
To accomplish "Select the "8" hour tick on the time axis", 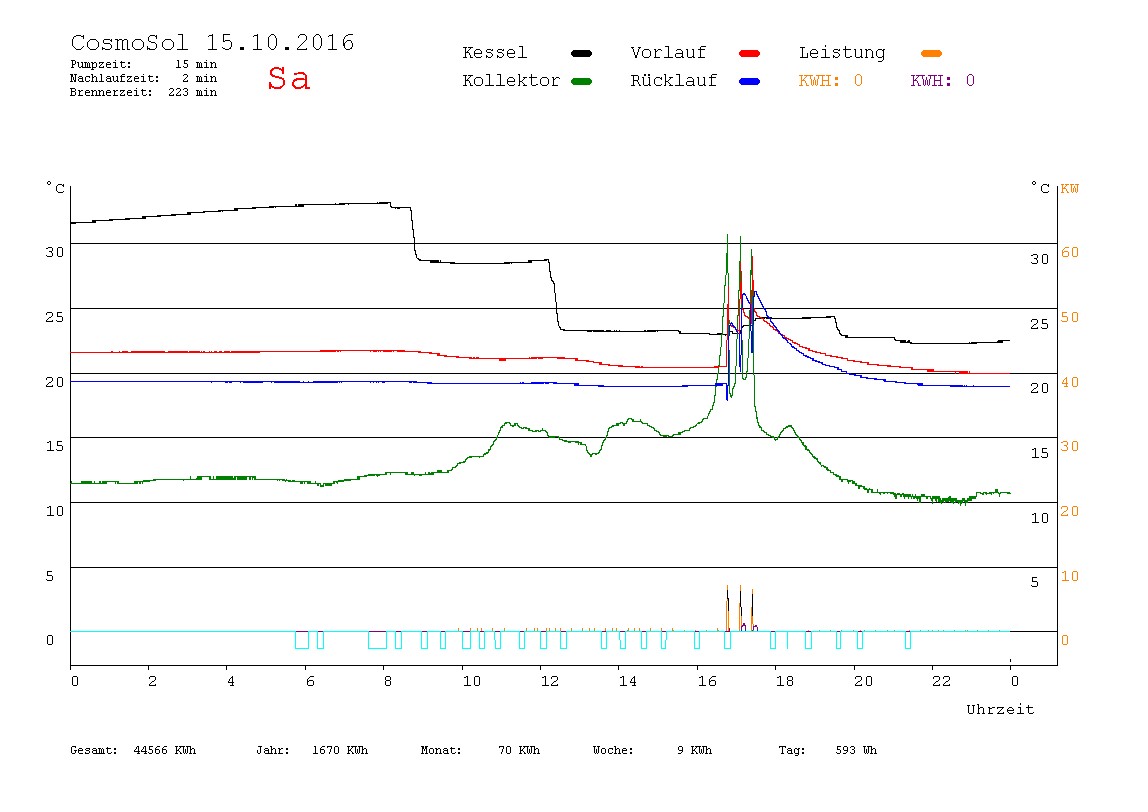I will click(387, 682).
